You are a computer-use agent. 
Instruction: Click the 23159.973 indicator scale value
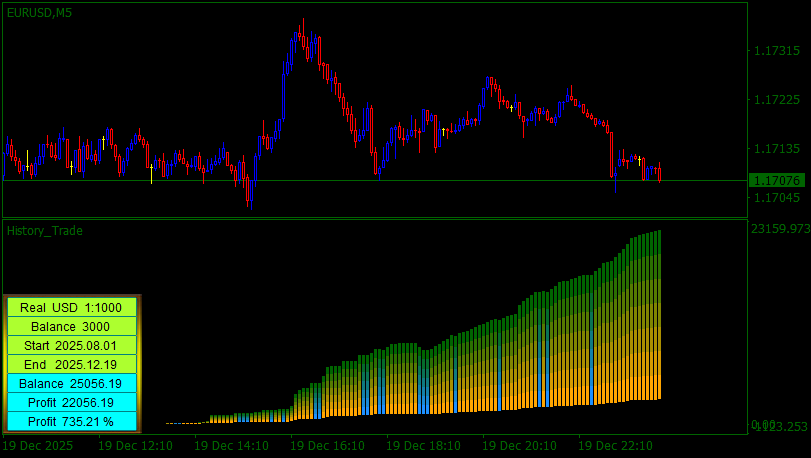point(780,228)
